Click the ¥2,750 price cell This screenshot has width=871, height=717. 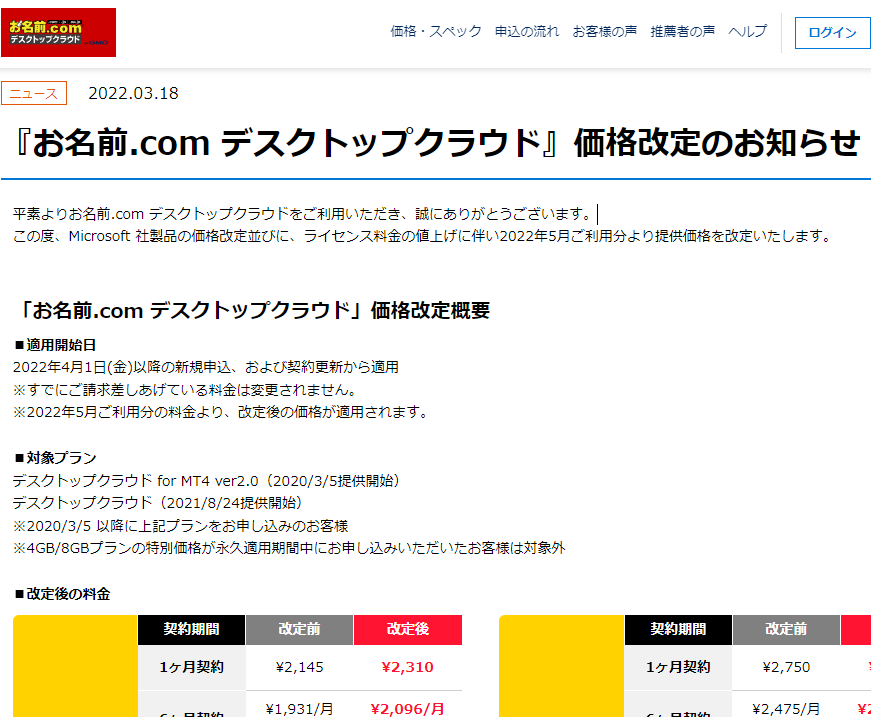point(786,667)
